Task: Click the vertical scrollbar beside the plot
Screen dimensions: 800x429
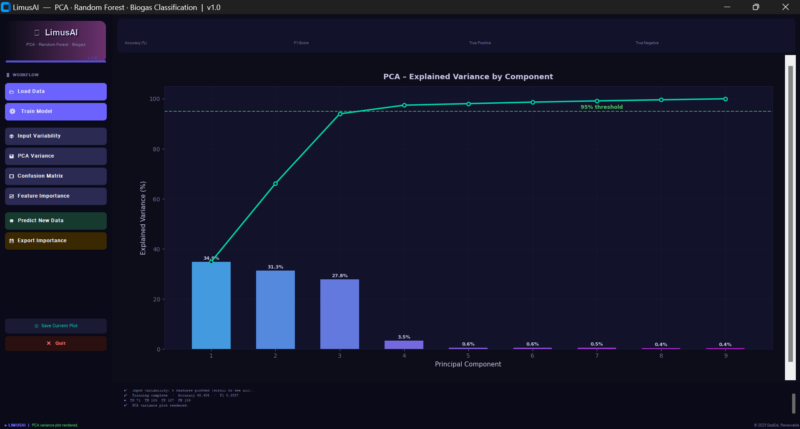Action: [786, 200]
